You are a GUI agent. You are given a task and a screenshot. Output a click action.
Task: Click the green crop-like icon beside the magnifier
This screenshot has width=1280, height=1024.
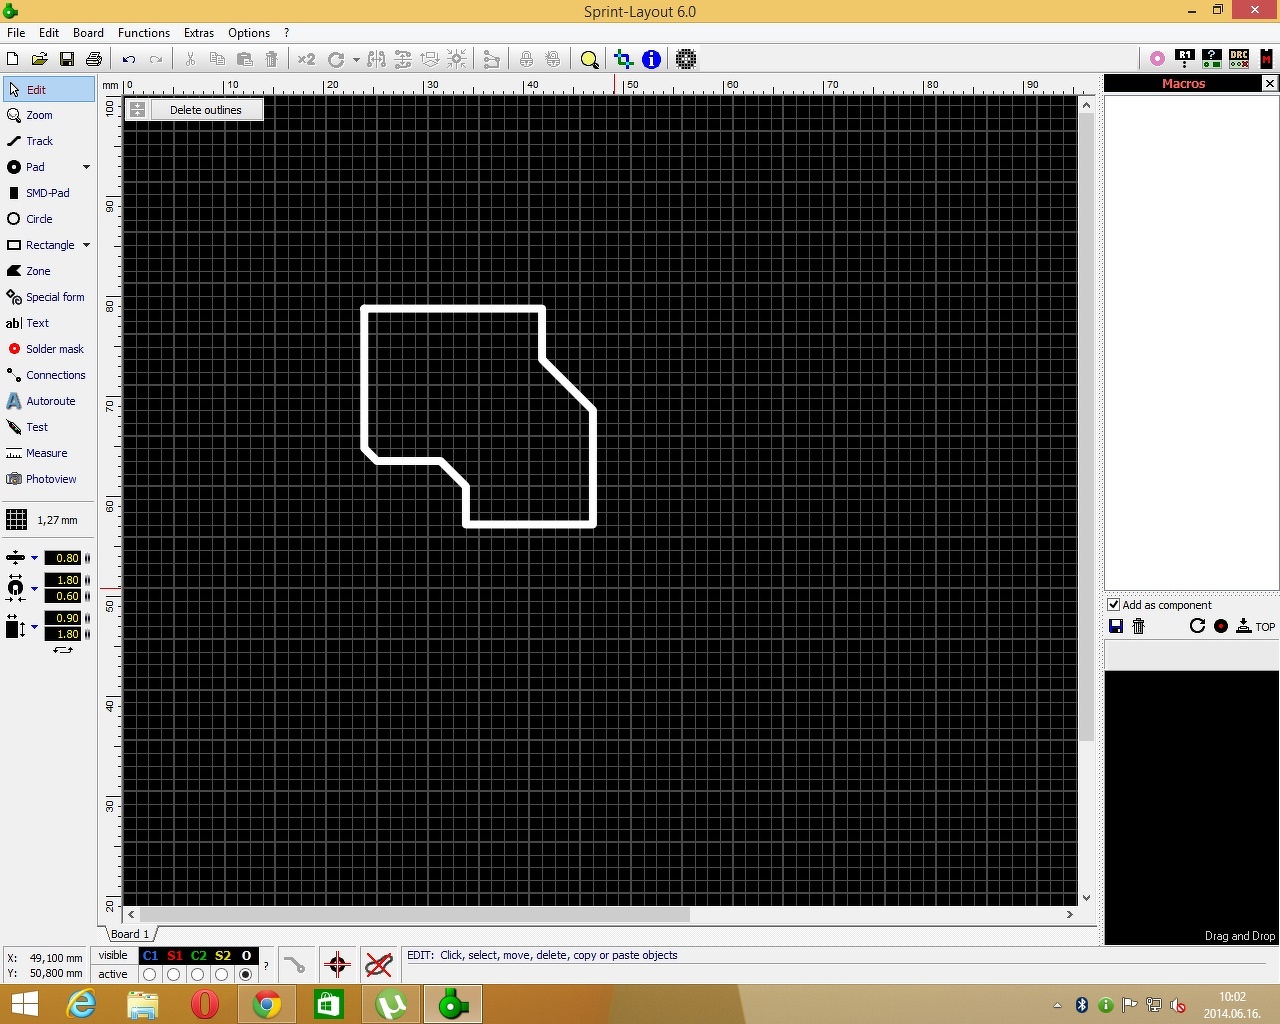pos(623,60)
